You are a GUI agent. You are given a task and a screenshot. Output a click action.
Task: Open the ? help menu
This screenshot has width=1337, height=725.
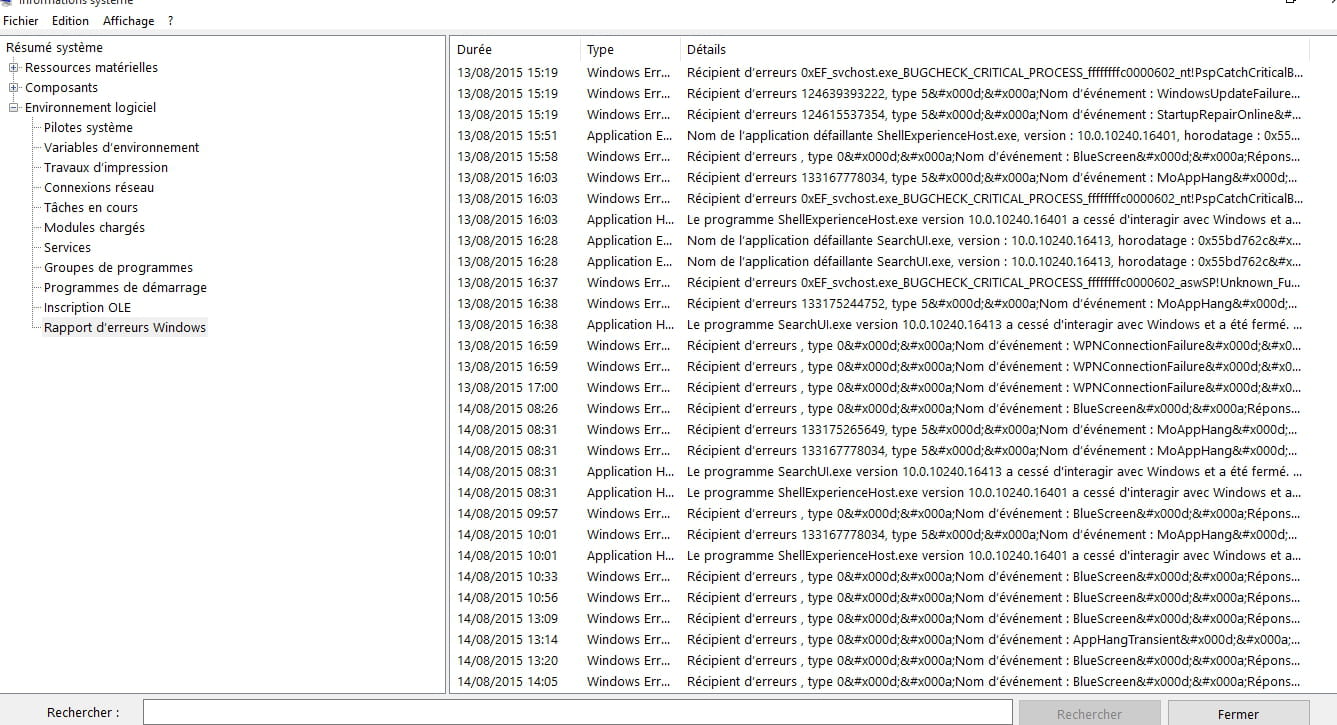point(170,21)
